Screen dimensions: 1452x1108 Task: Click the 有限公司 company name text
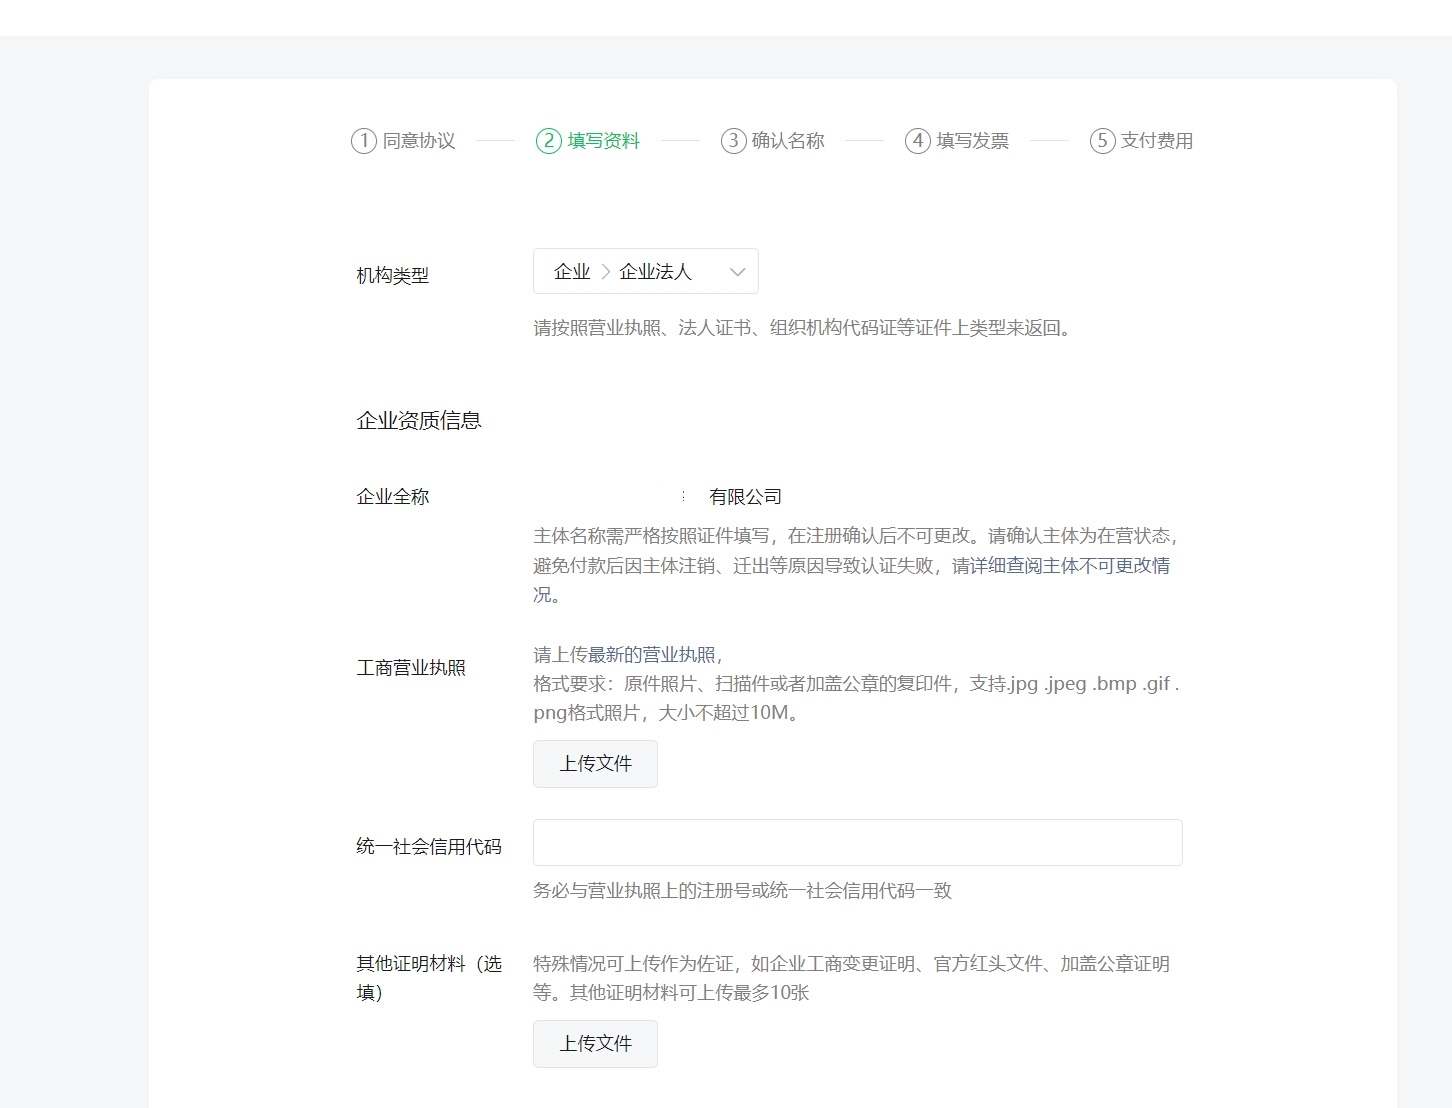click(745, 497)
